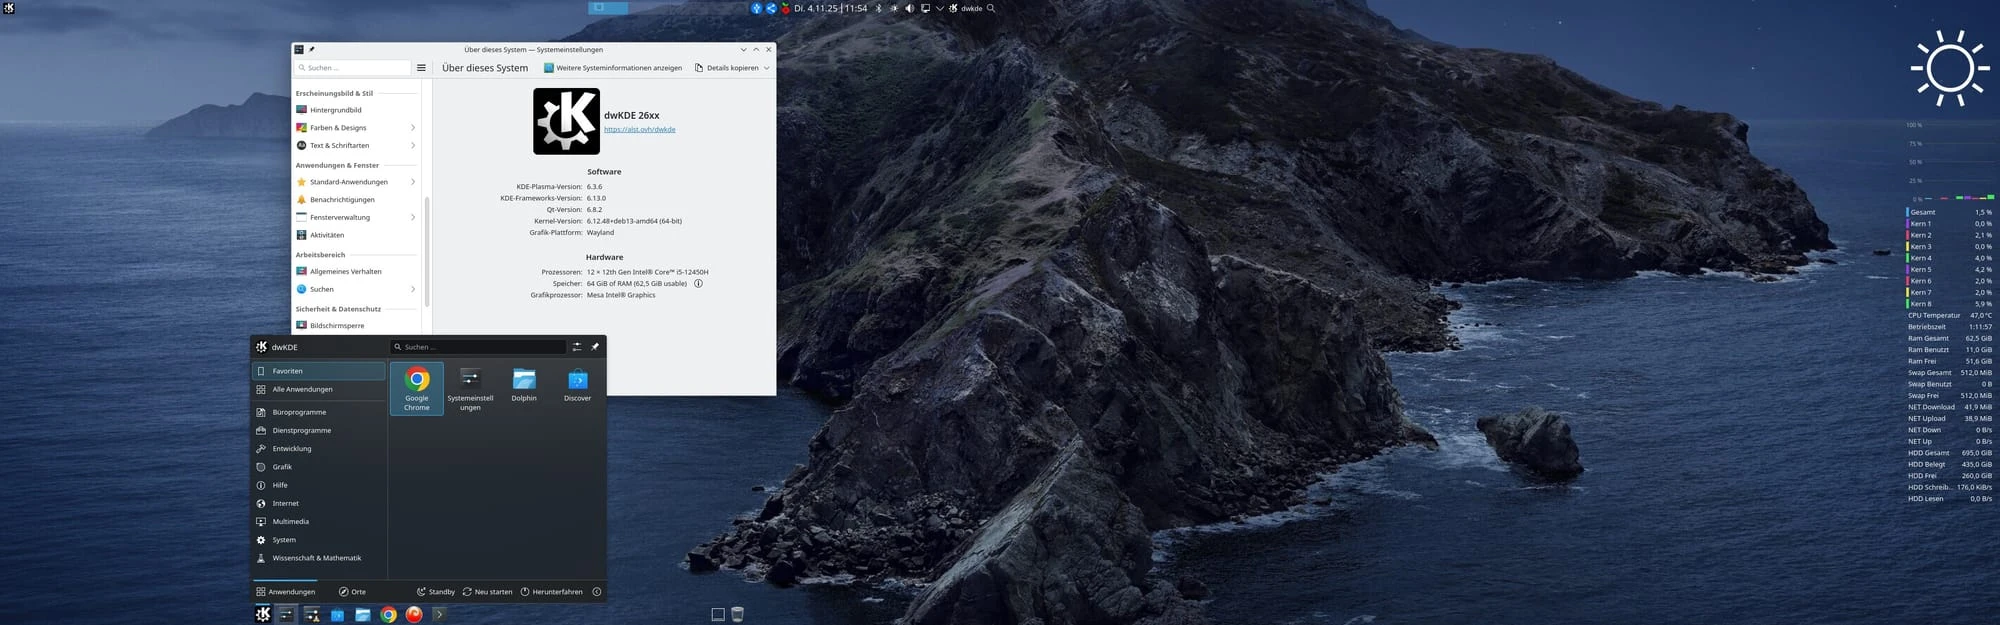Open Bildschirmsperre settings
2000x625 pixels.
pos(356,326)
